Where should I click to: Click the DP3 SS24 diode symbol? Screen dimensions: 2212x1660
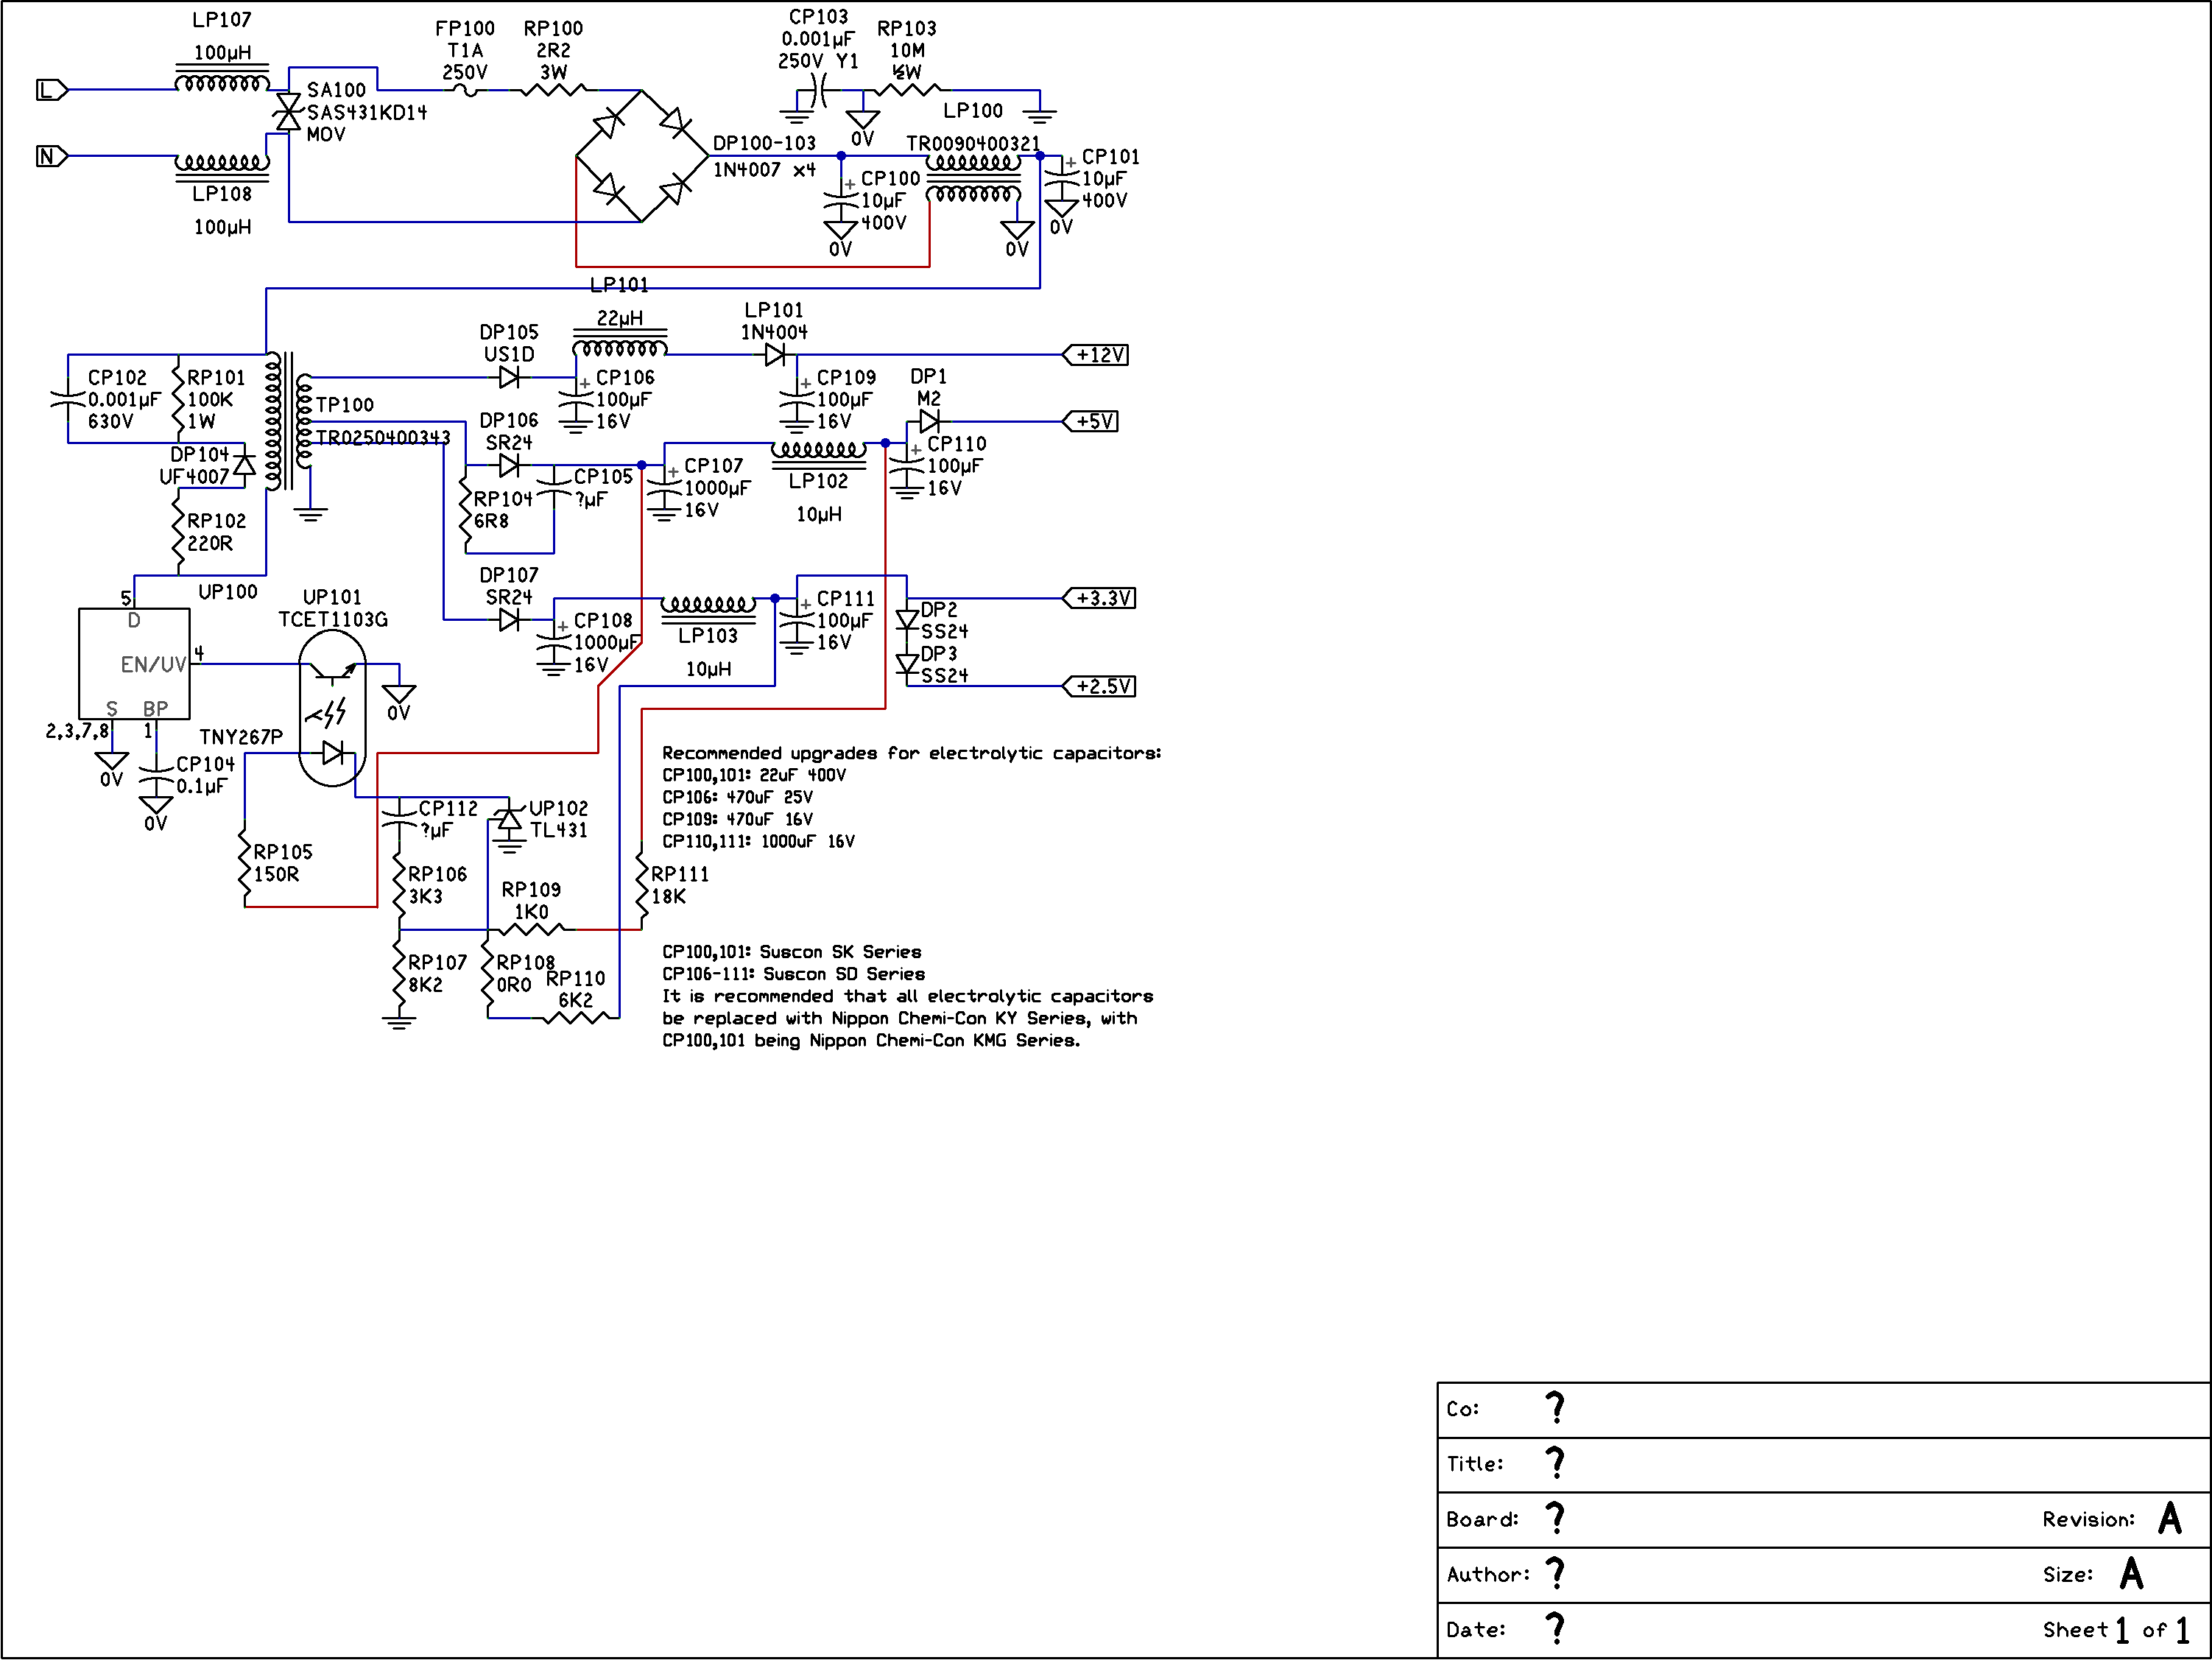[x=907, y=664]
